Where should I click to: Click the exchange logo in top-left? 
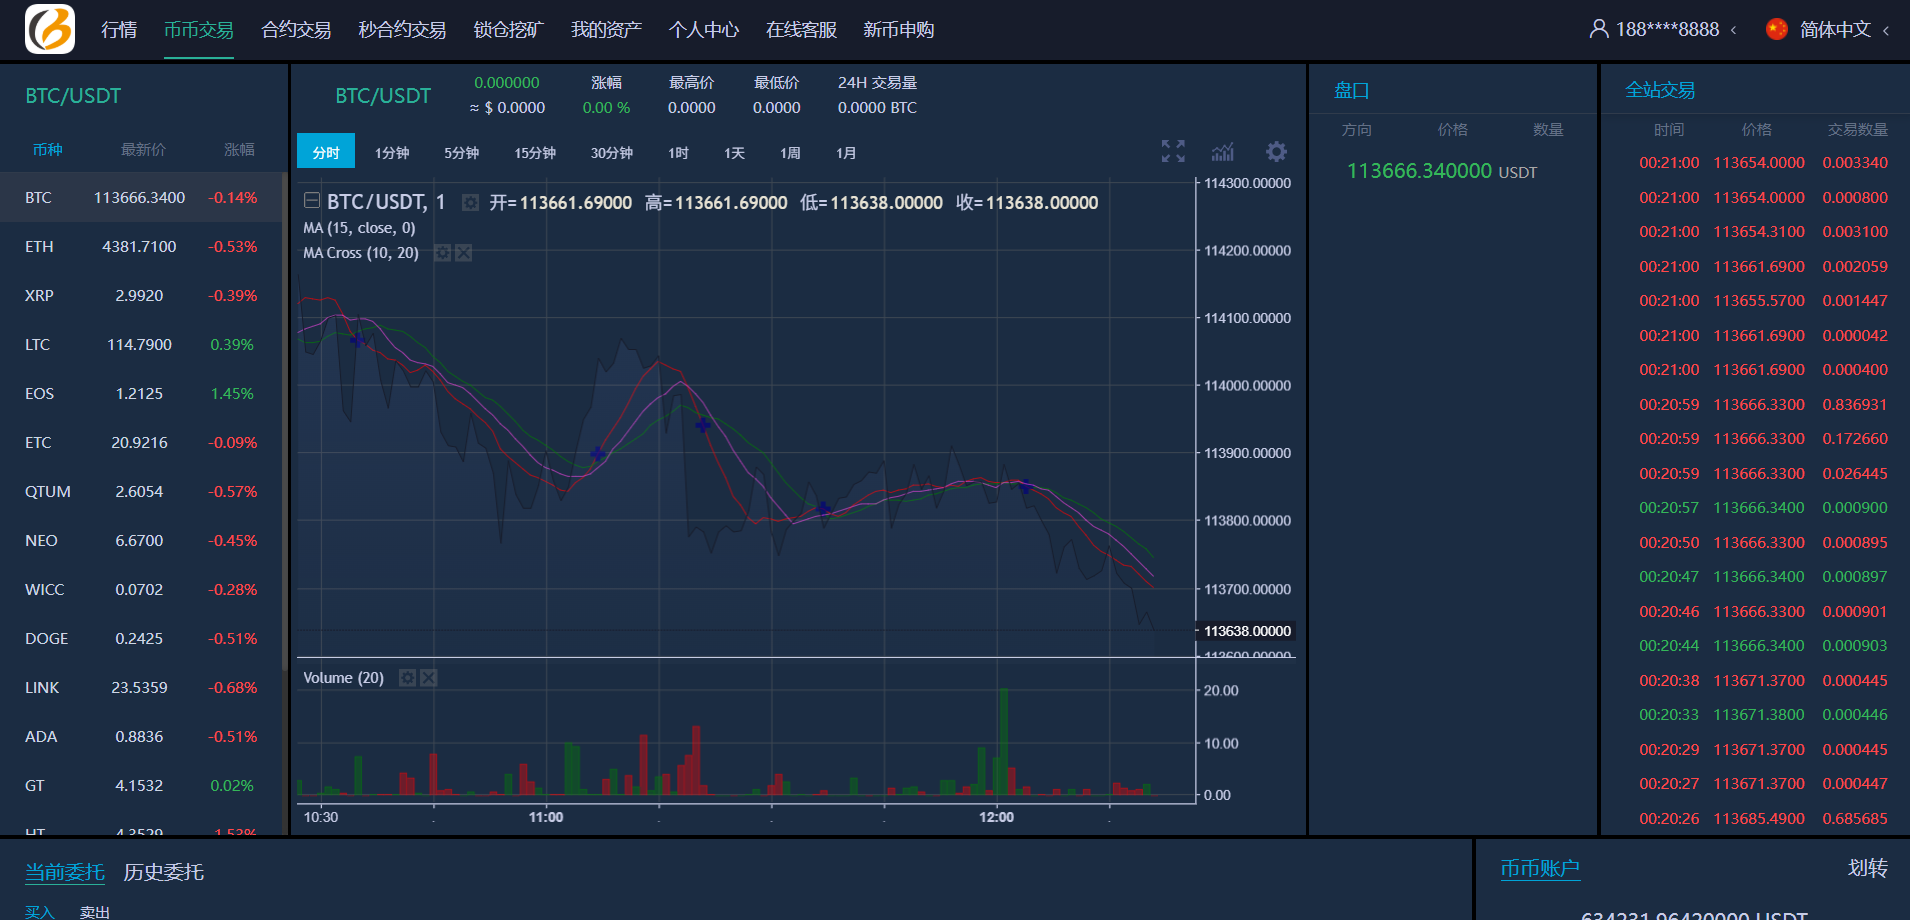tap(50, 29)
